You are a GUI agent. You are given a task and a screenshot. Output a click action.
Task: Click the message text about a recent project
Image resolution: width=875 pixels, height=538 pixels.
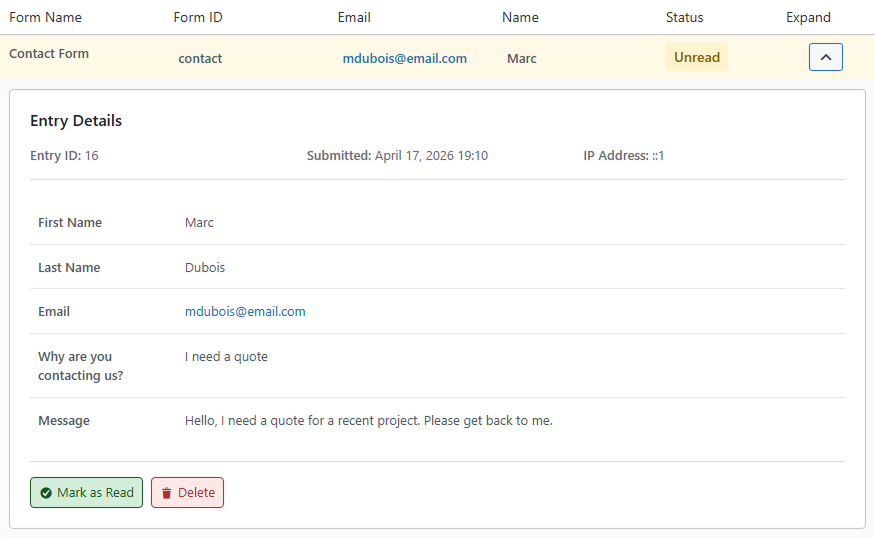pyautogui.click(x=369, y=421)
